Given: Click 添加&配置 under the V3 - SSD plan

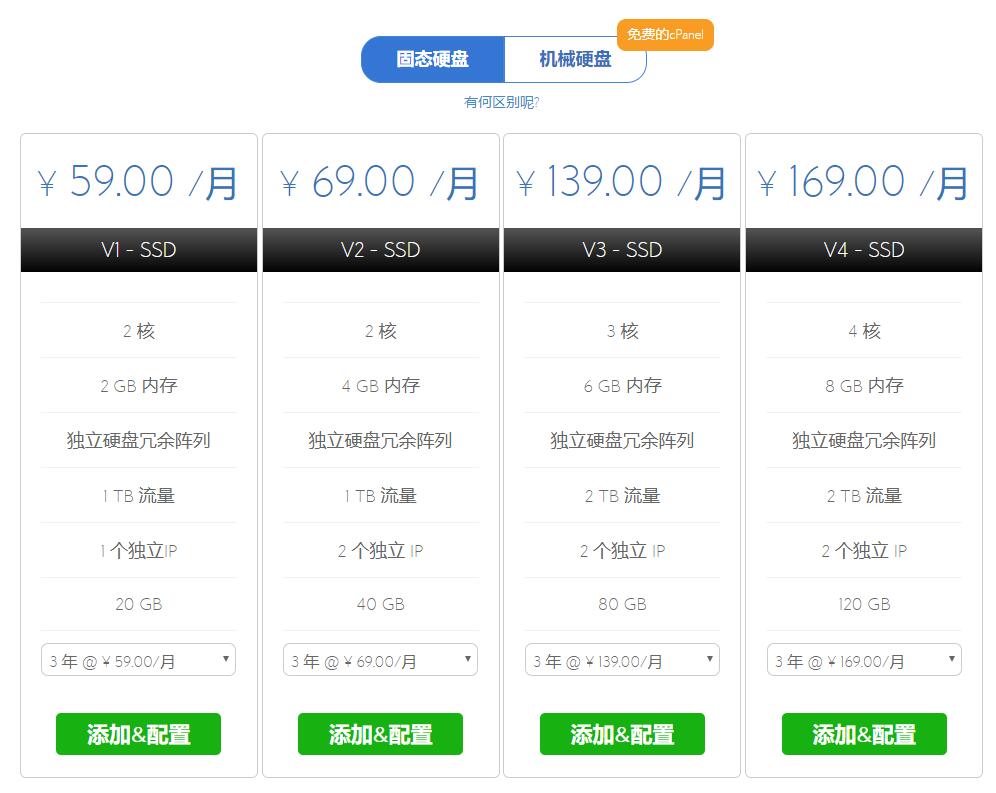Looking at the screenshot, I should 622,734.
